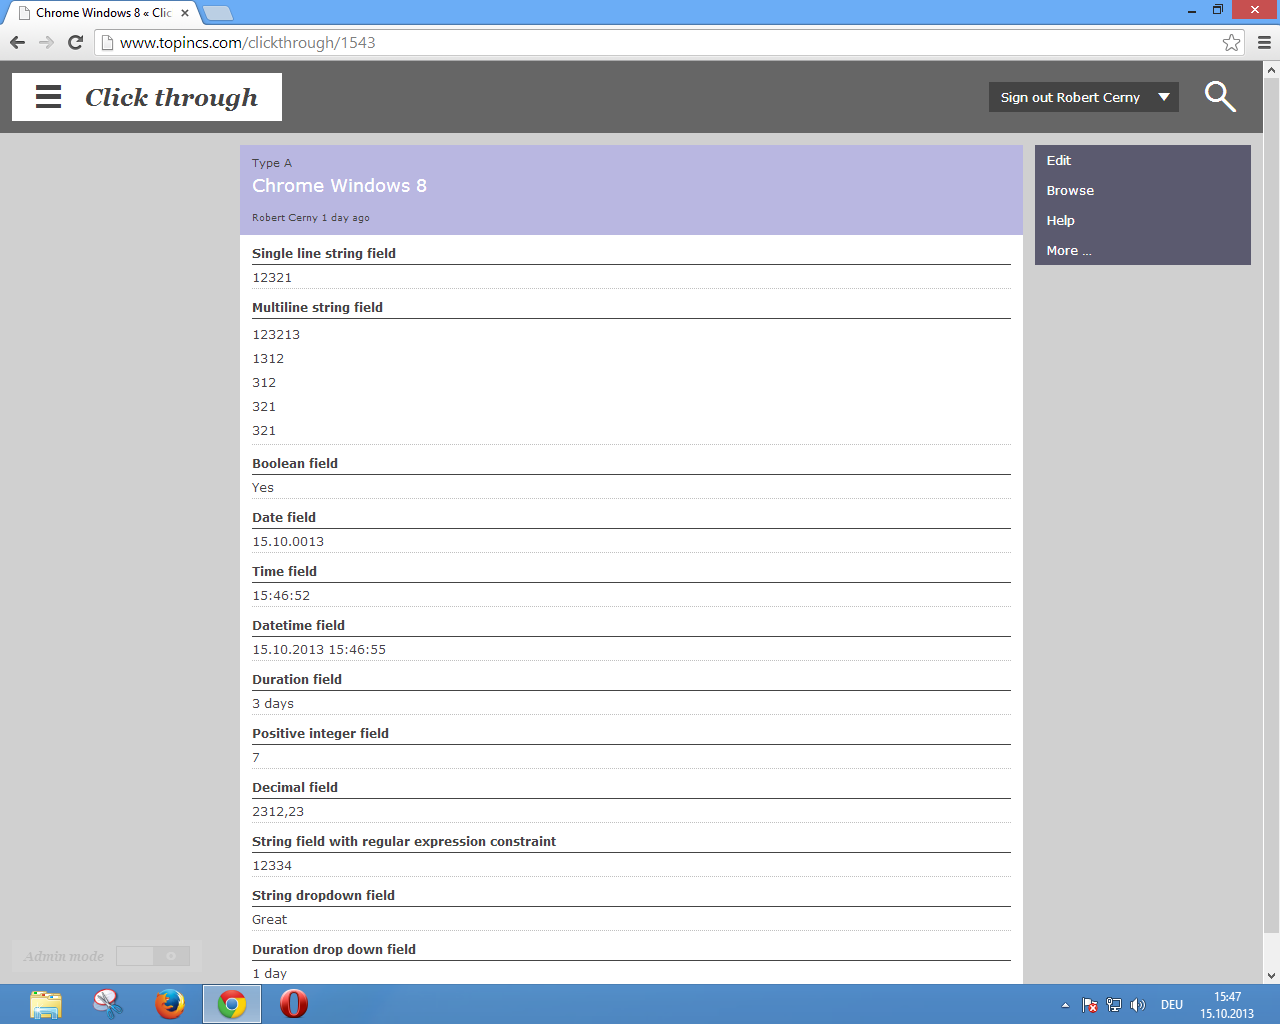Image resolution: width=1280 pixels, height=1024 pixels.
Task: Launch Opera from the taskbar
Action: (294, 1003)
